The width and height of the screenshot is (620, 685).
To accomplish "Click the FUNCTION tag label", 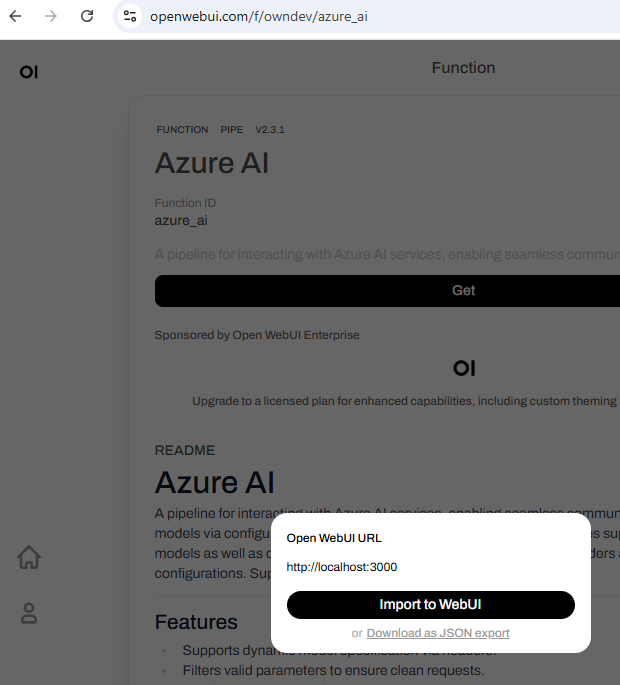I will pos(182,130).
